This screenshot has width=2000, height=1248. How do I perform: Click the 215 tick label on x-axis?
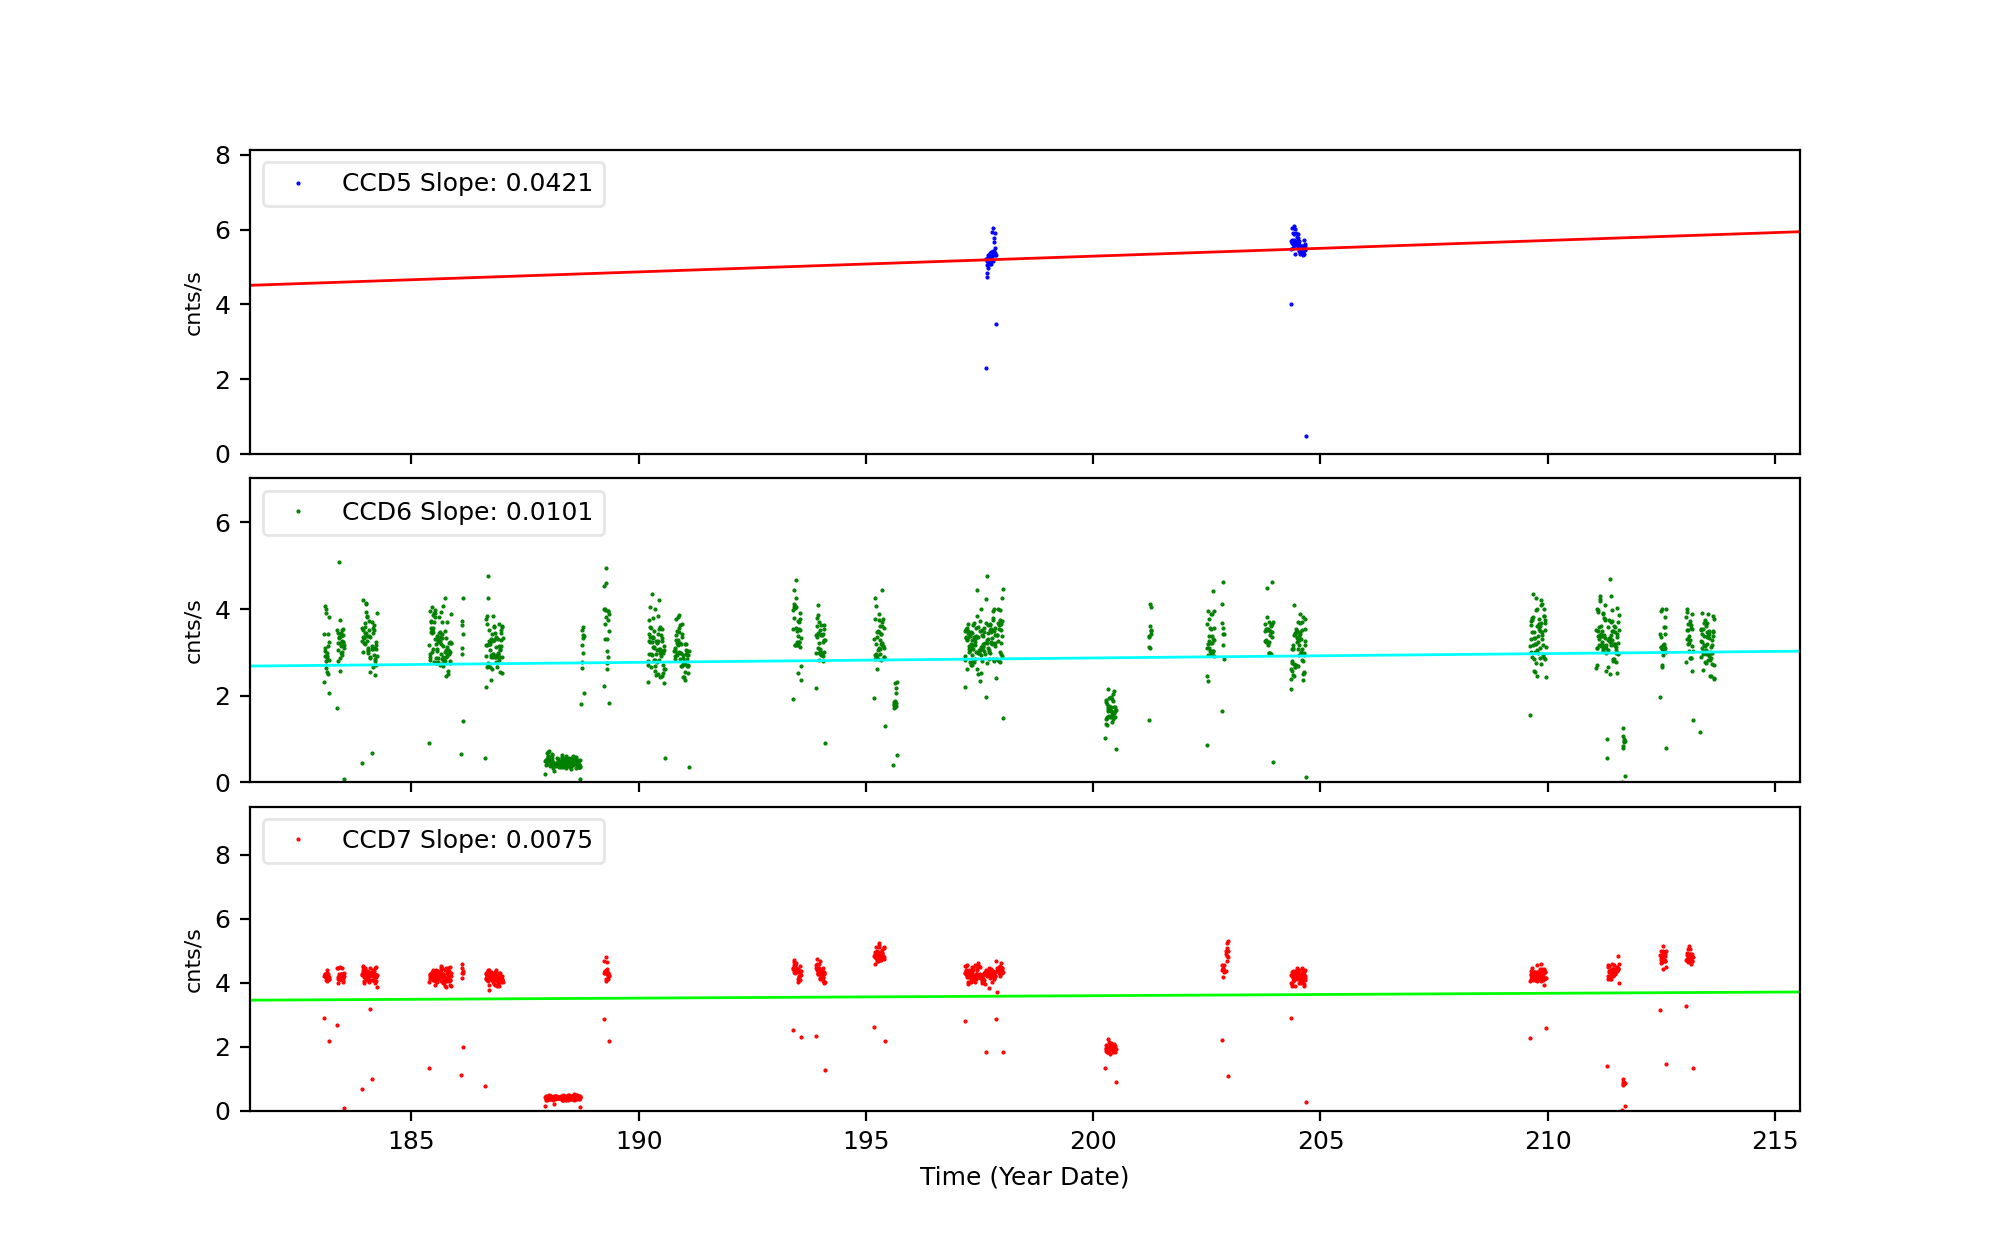coord(1775,1141)
